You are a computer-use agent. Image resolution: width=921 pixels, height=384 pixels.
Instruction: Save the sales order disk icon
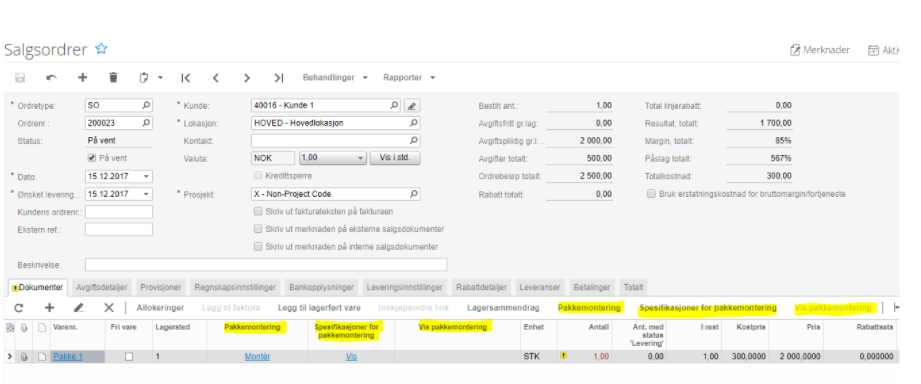pyautogui.click(x=20, y=78)
